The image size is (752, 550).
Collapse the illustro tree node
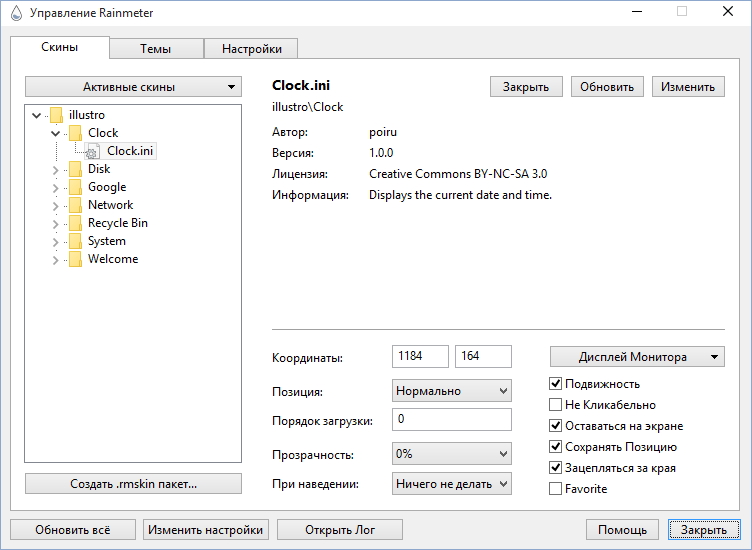click(x=36, y=115)
